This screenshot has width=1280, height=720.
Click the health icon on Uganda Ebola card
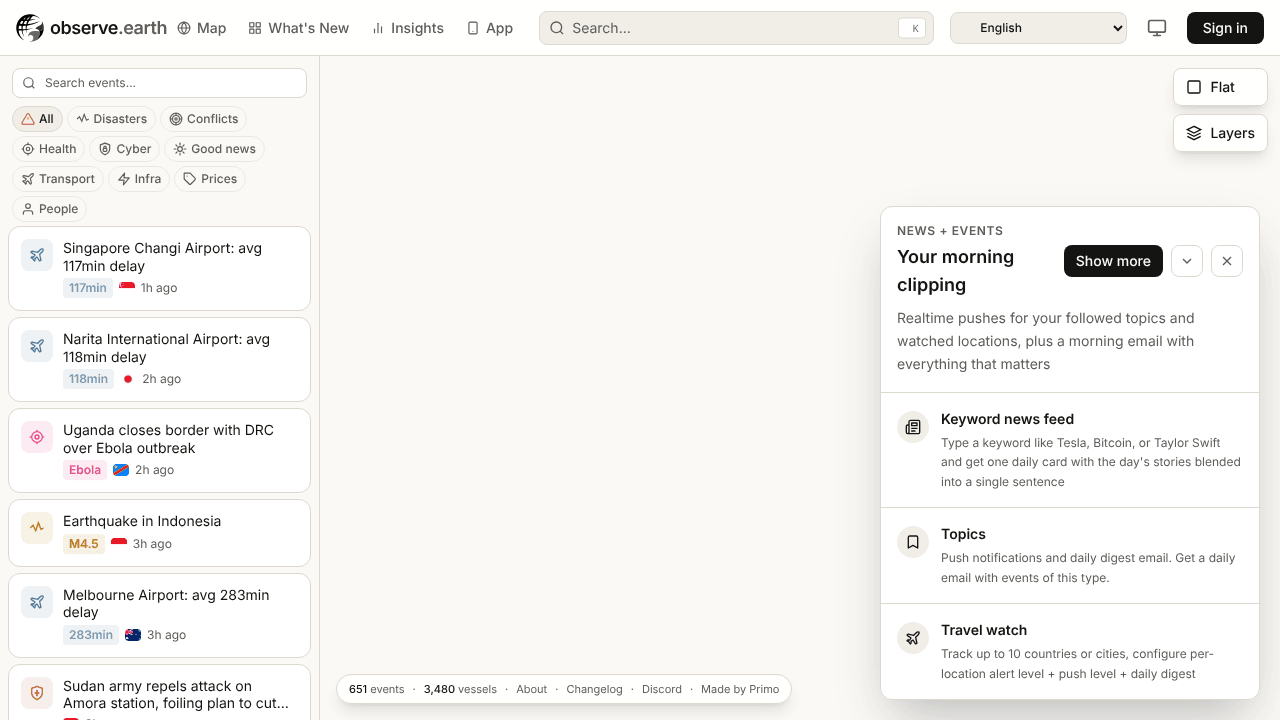pos(37,437)
